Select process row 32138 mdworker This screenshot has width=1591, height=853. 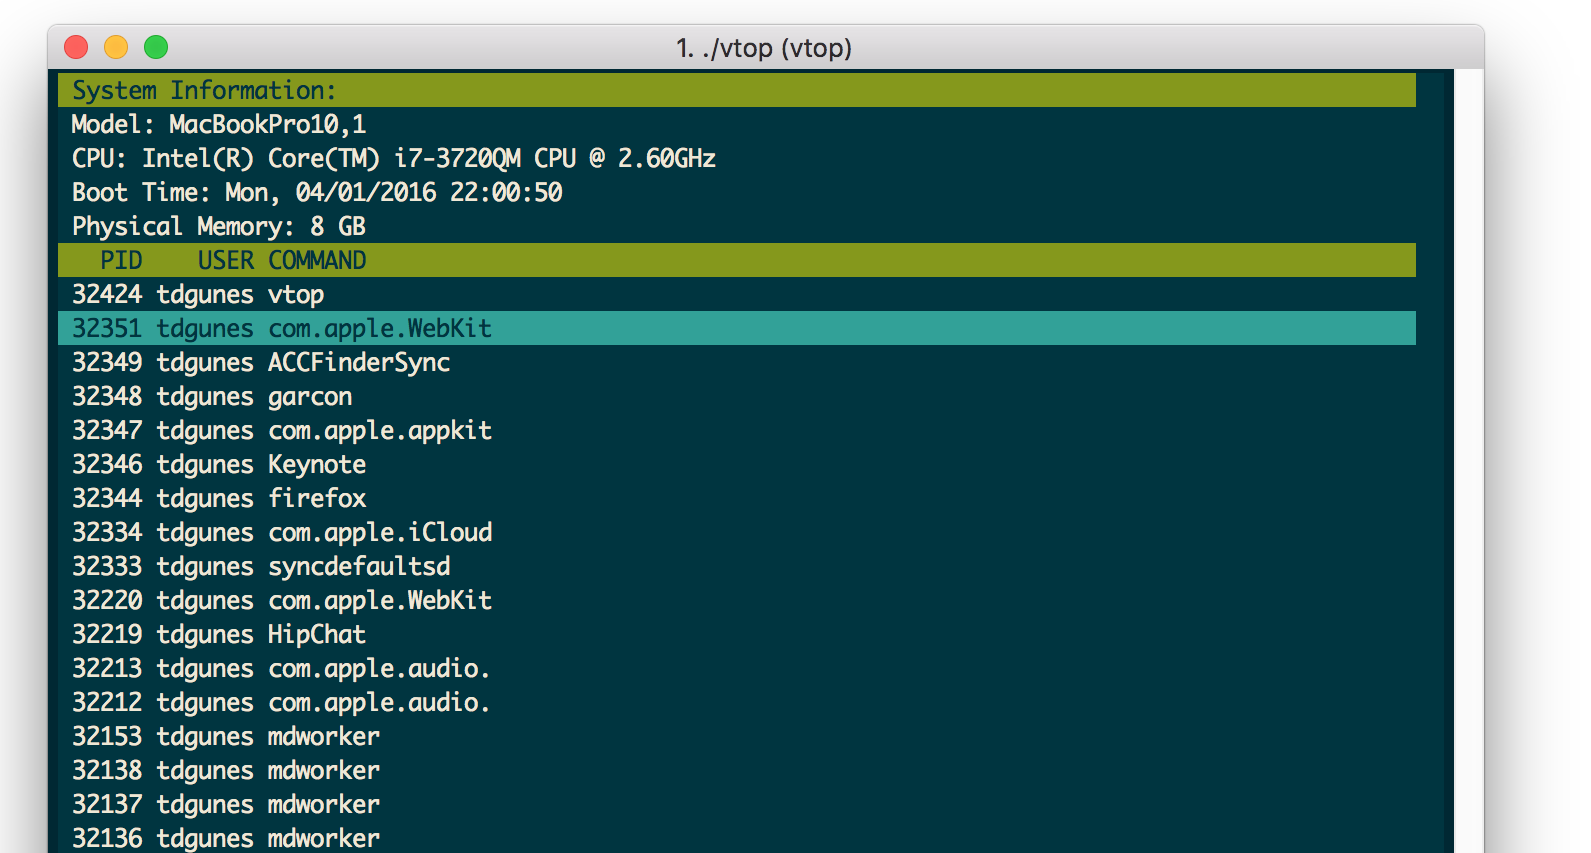[x=737, y=770]
